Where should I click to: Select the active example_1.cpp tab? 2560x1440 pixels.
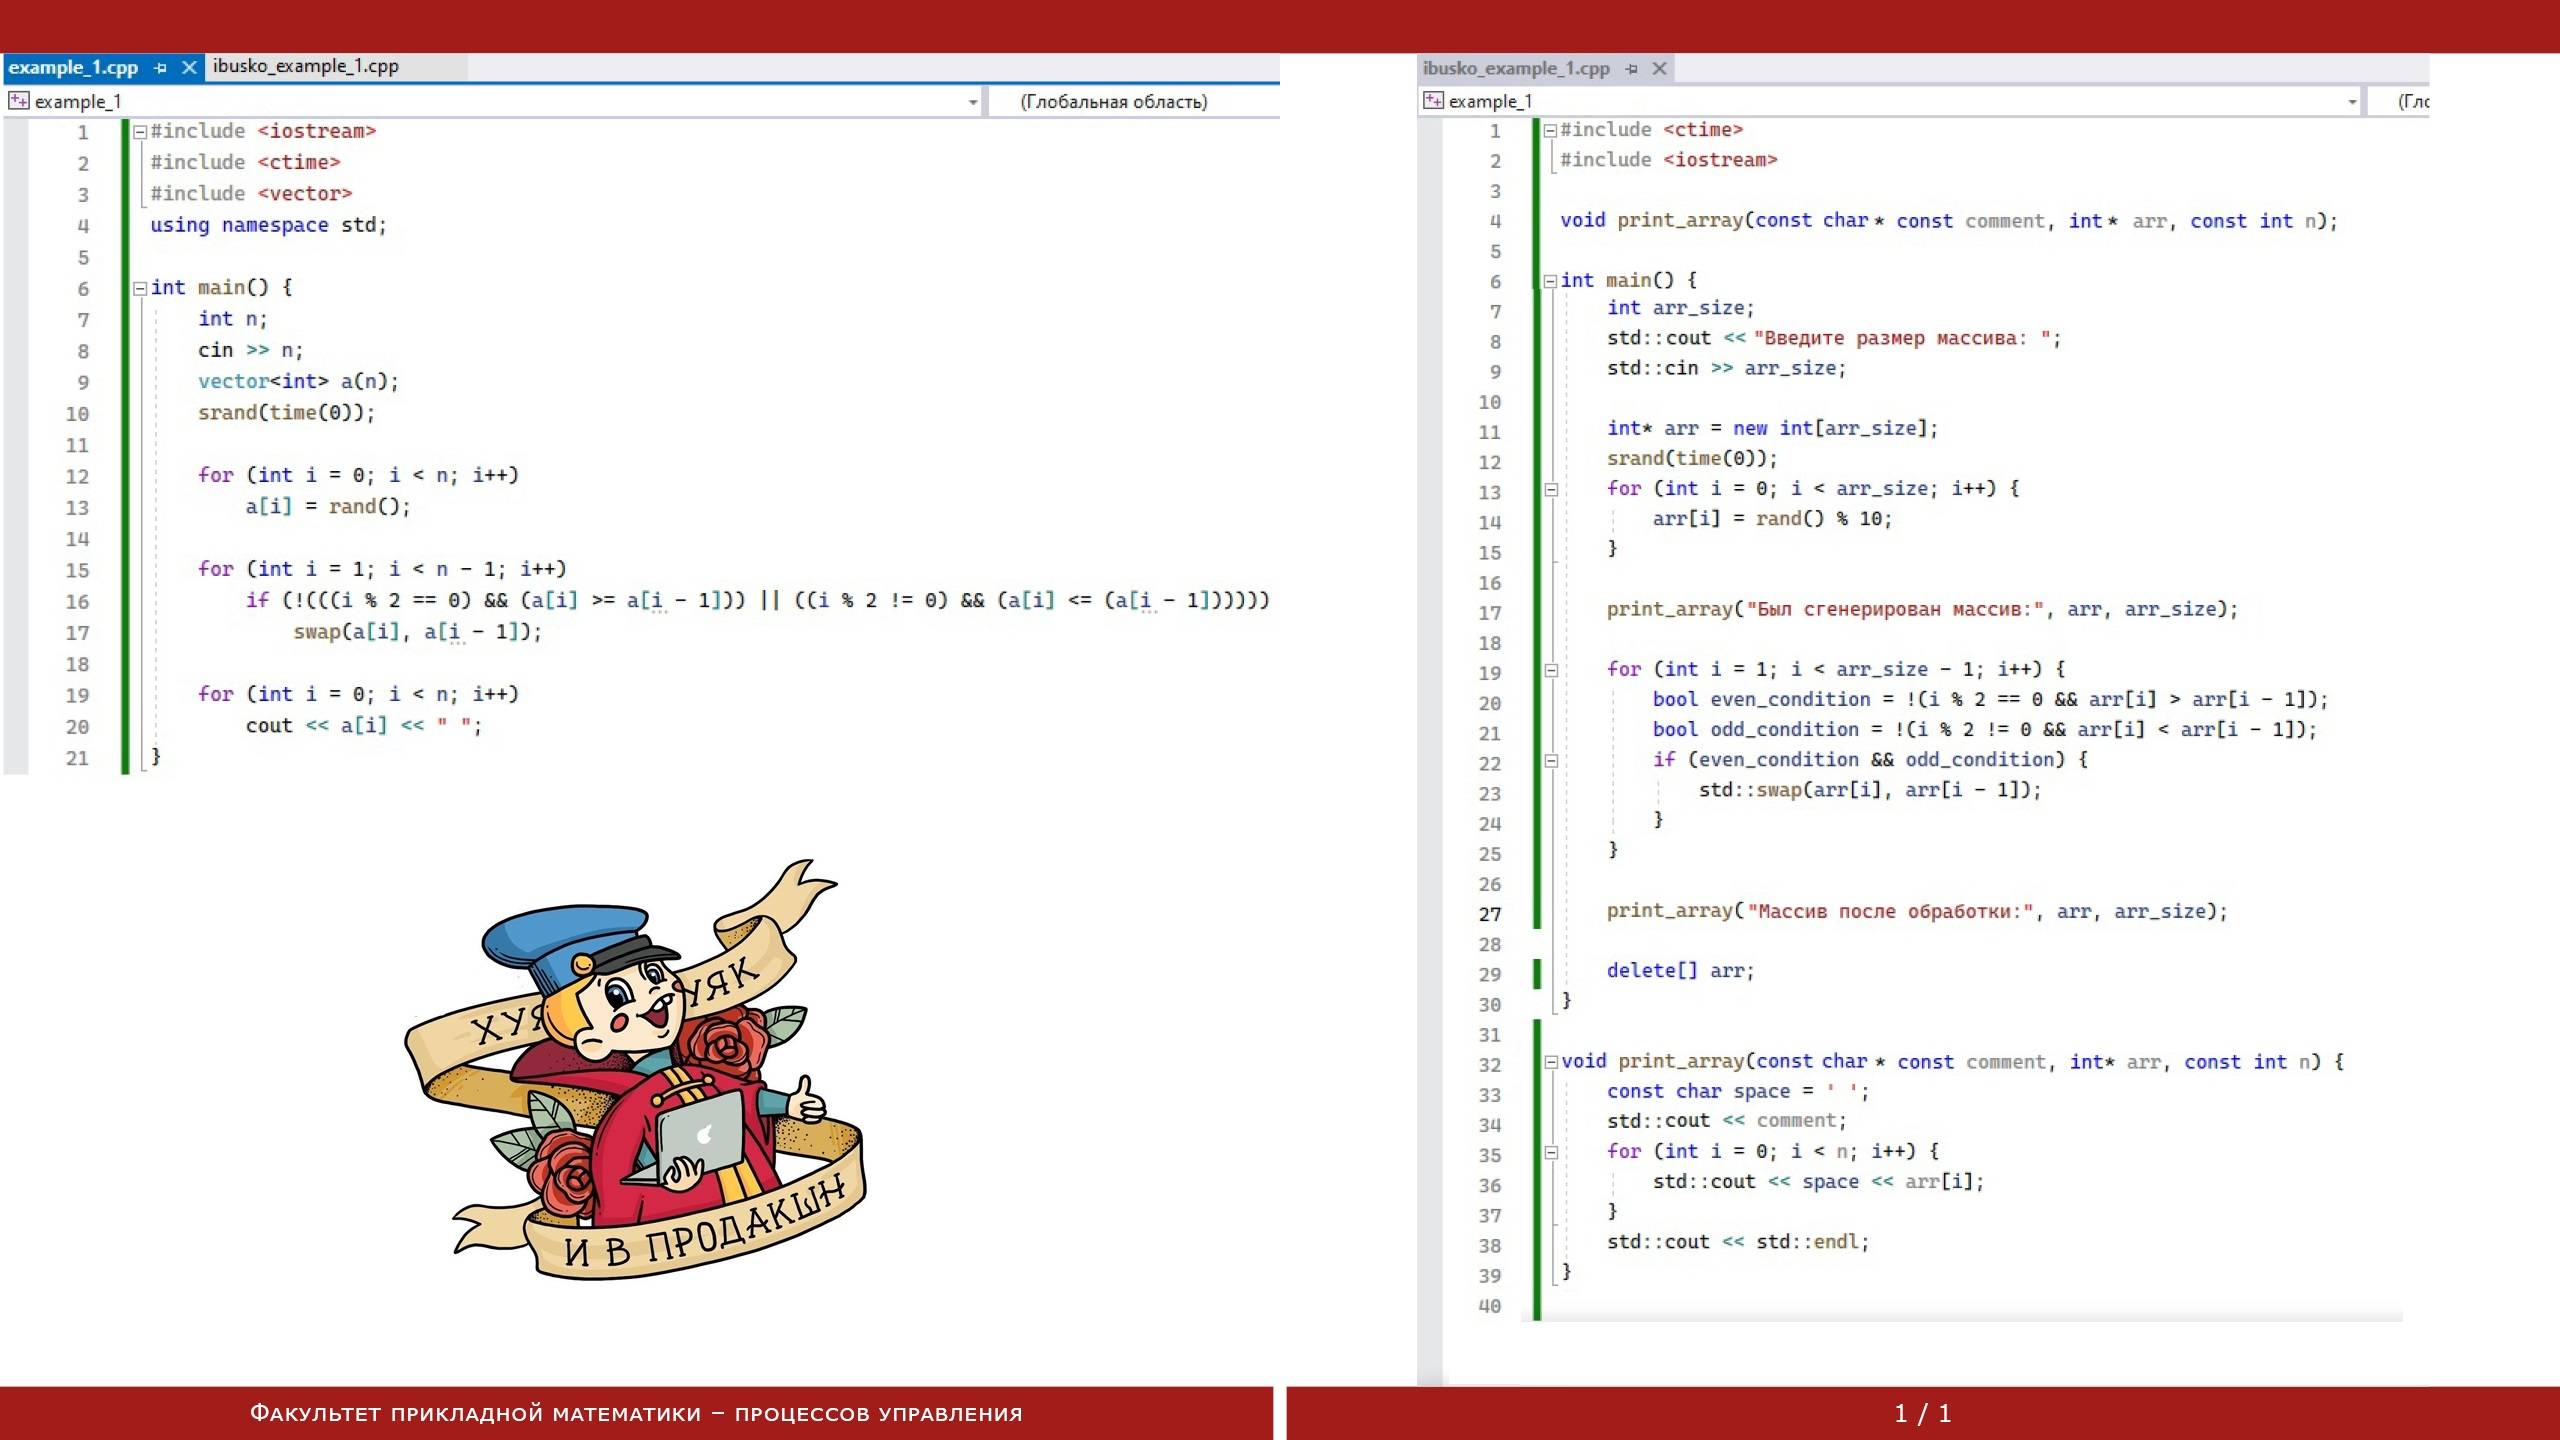point(73,68)
